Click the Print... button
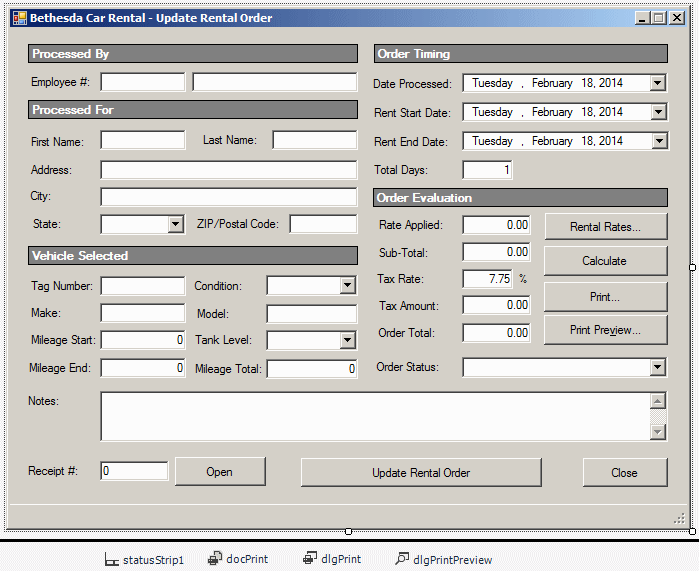This screenshot has width=699, height=571. 605,297
